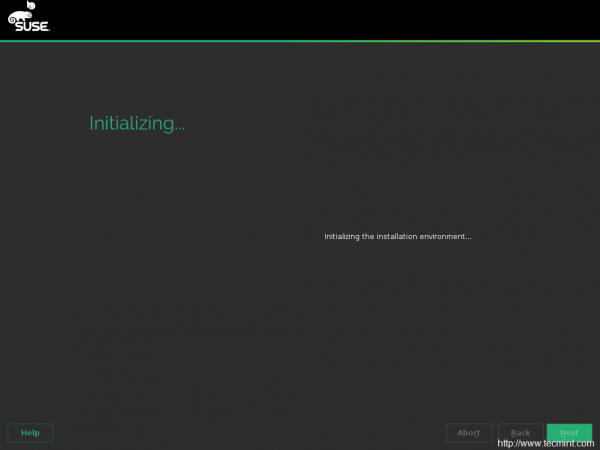Click the SUSE chameleon logo
The width and height of the screenshot is (600, 450).
click(x=29, y=16)
